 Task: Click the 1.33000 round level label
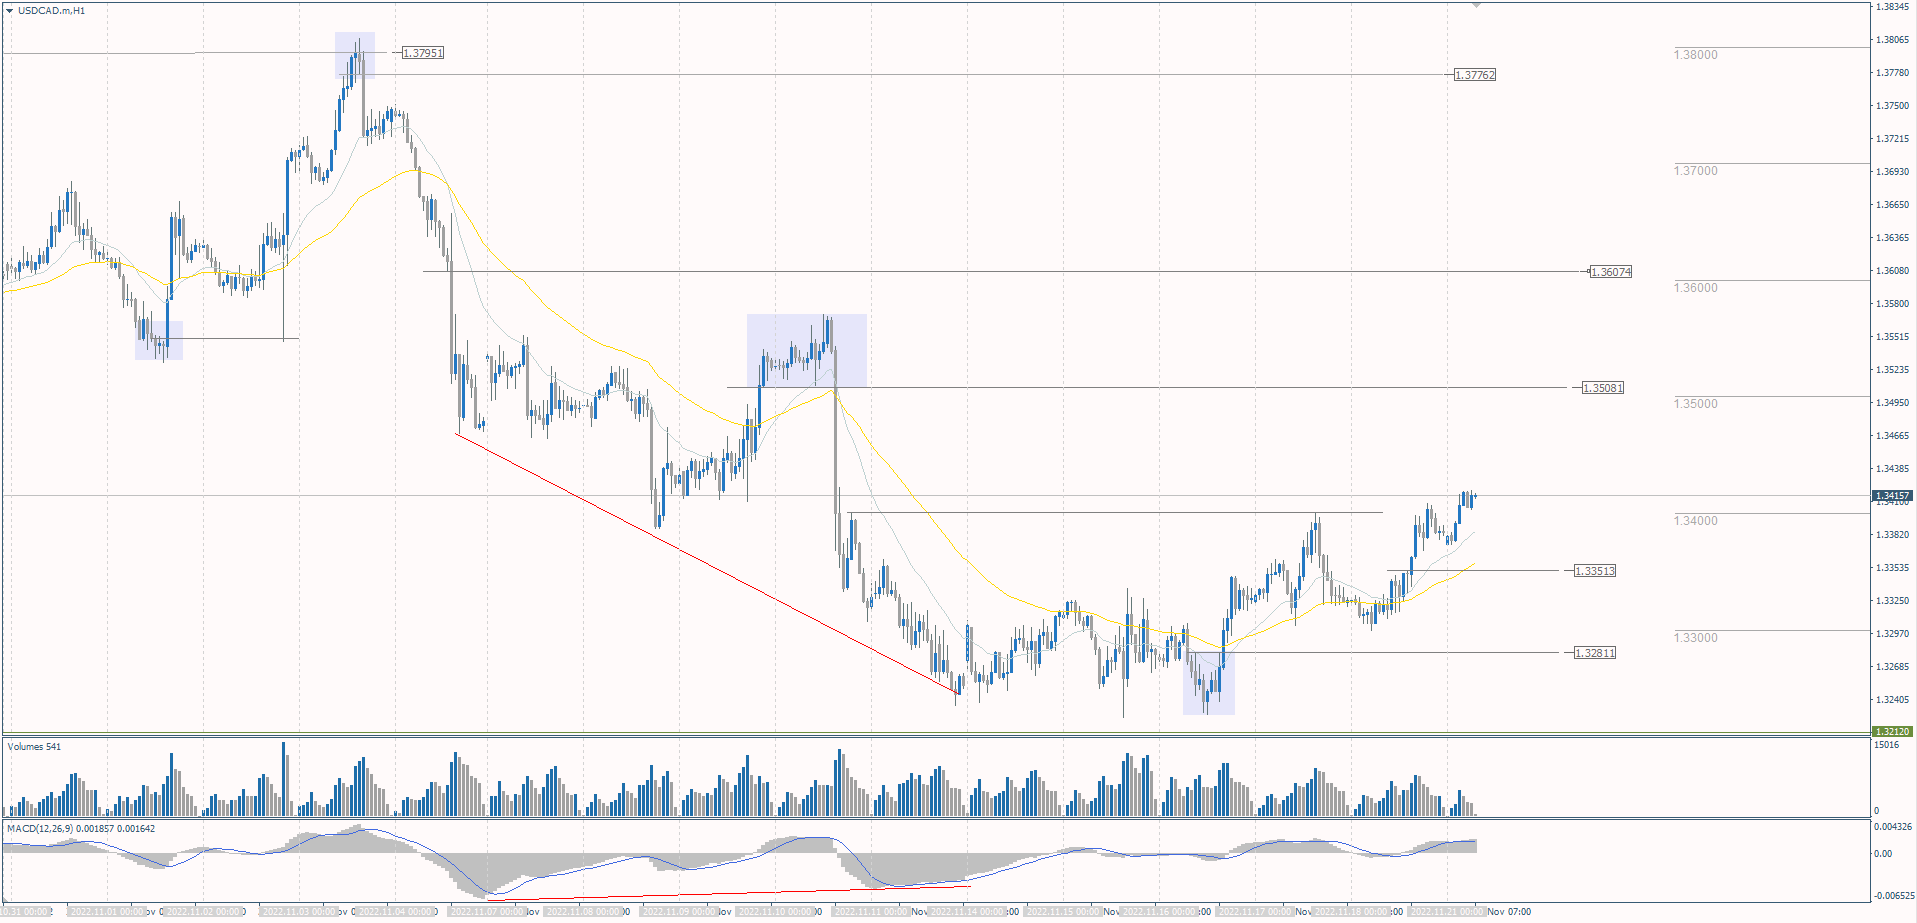(x=1696, y=638)
